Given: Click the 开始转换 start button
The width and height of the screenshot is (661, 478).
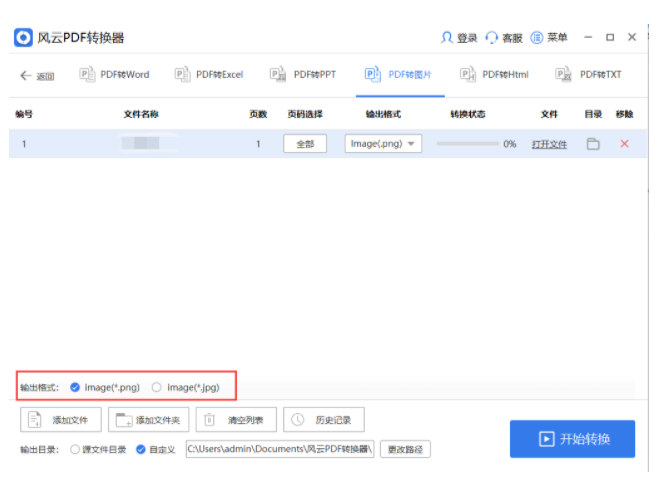Looking at the screenshot, I should click(572, 439).
